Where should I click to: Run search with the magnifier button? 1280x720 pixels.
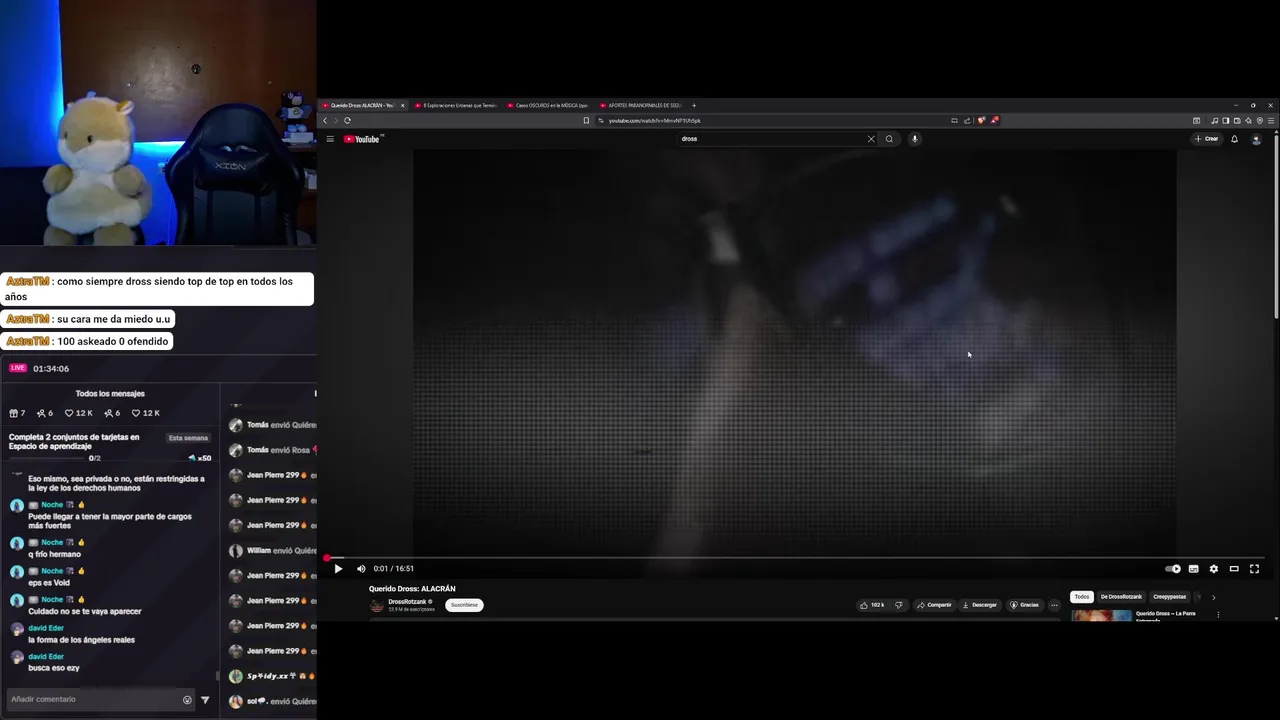click(889, 139)
